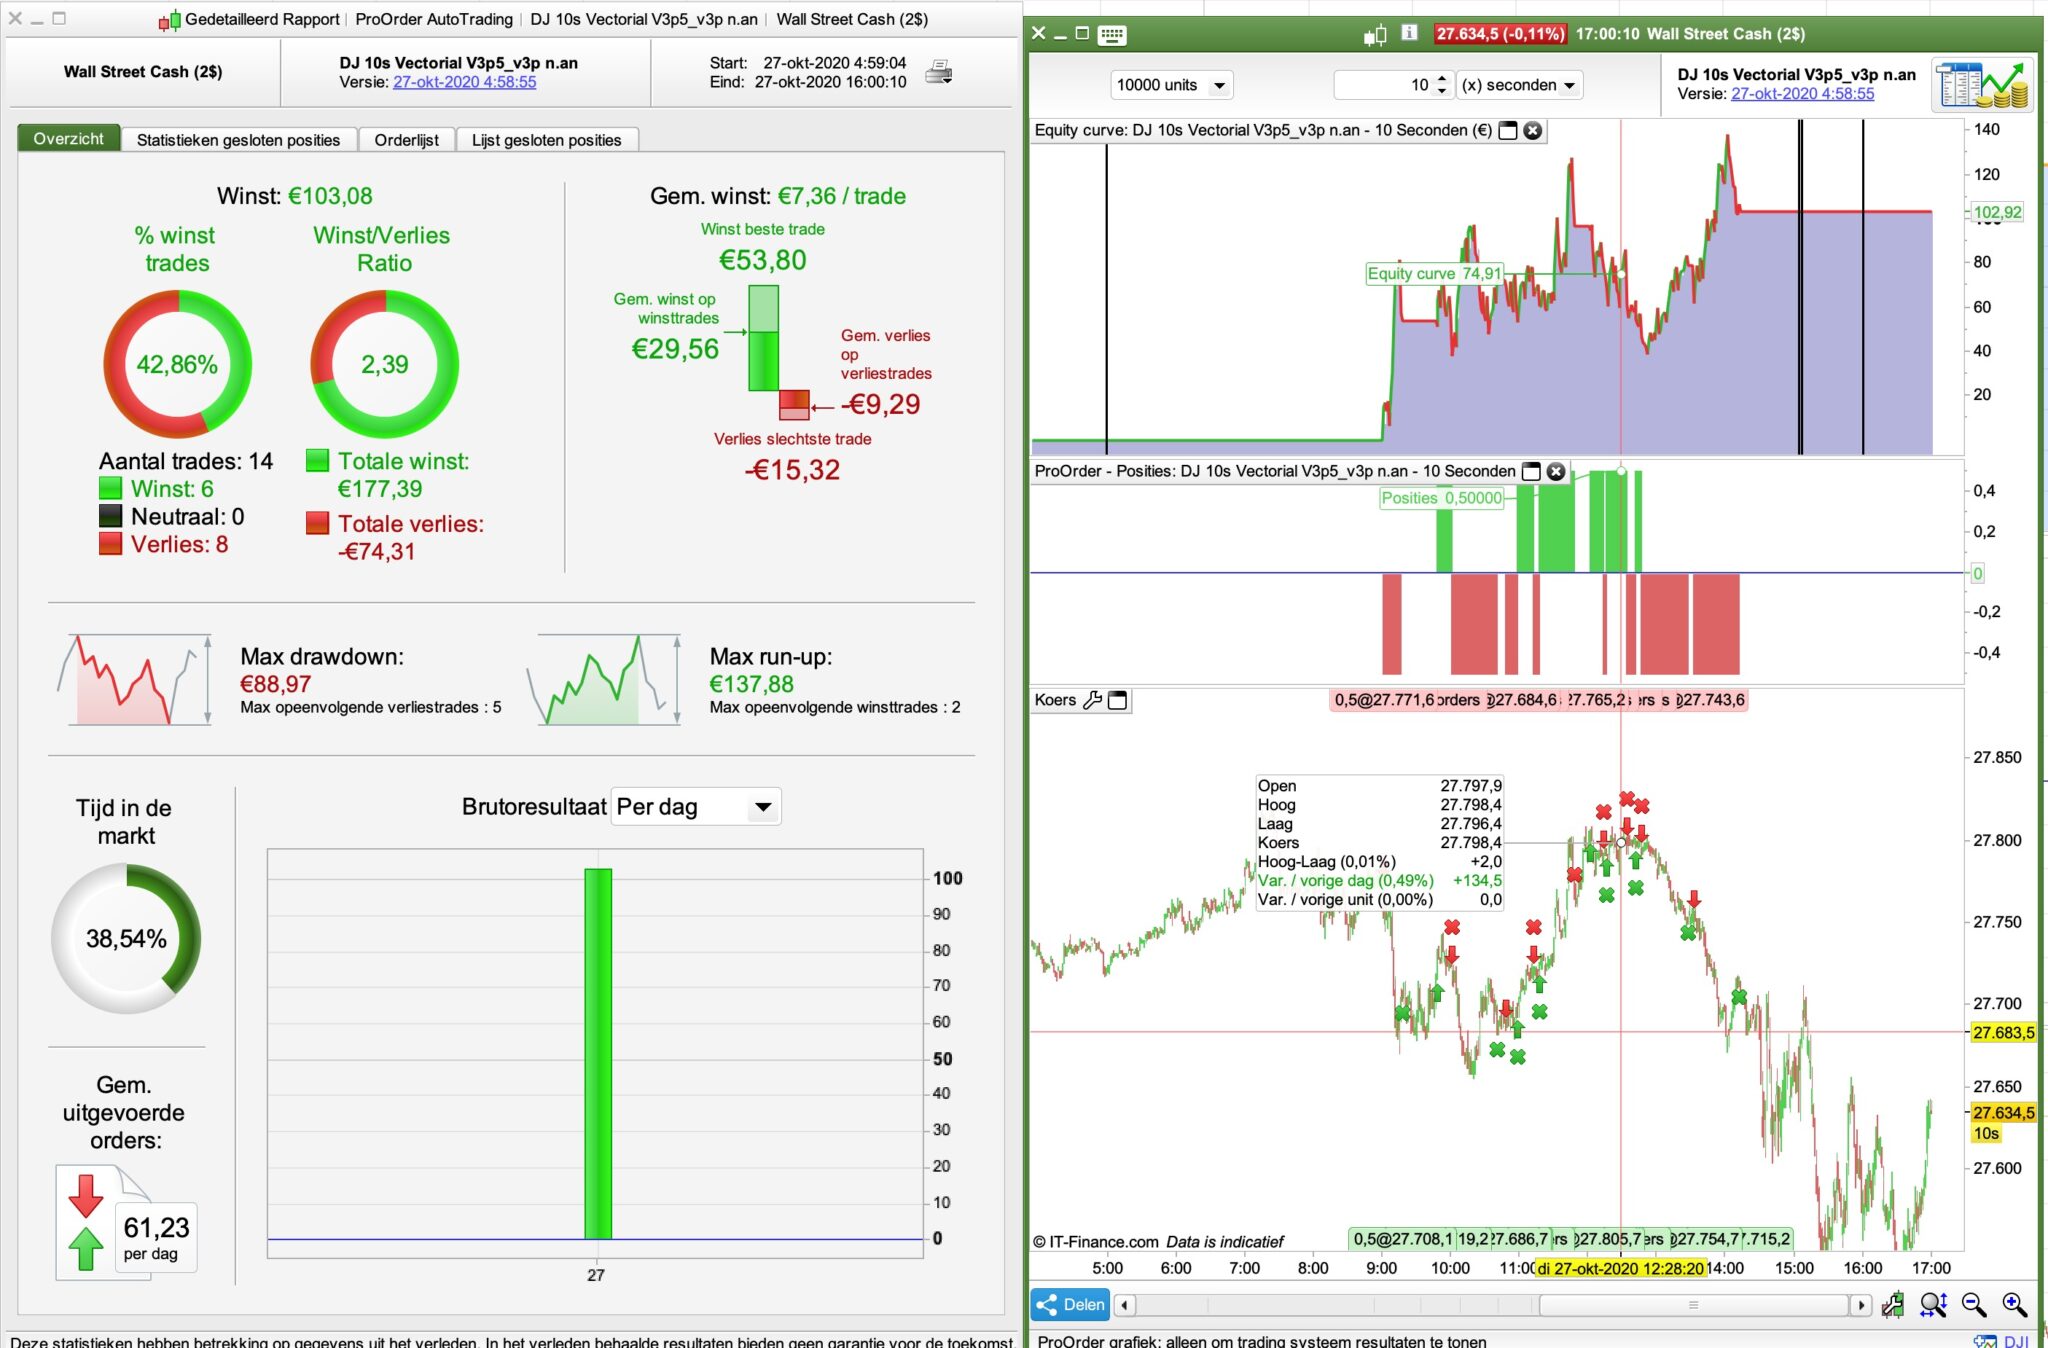Open the detailed report statistics icon
This screenshot has width=2048, height=1348.
1981,85
